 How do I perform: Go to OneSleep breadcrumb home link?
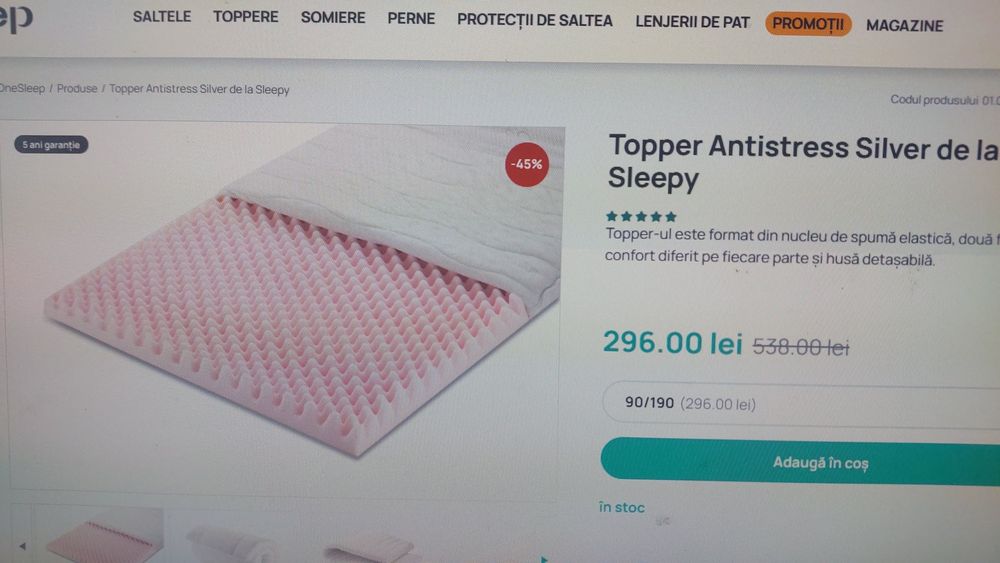pyautogui.click(x=22, y=89)
